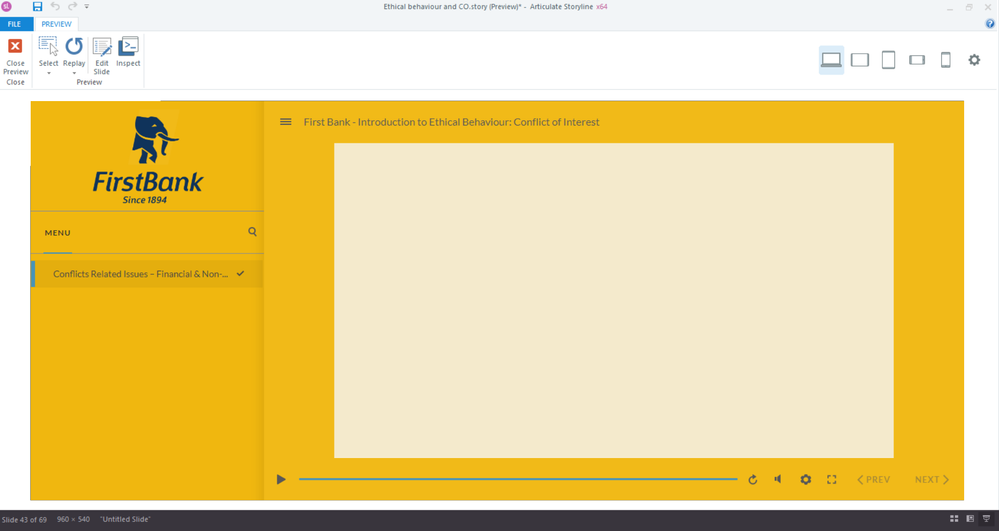Toggle full screen in the player

click(x=831, y=479)
